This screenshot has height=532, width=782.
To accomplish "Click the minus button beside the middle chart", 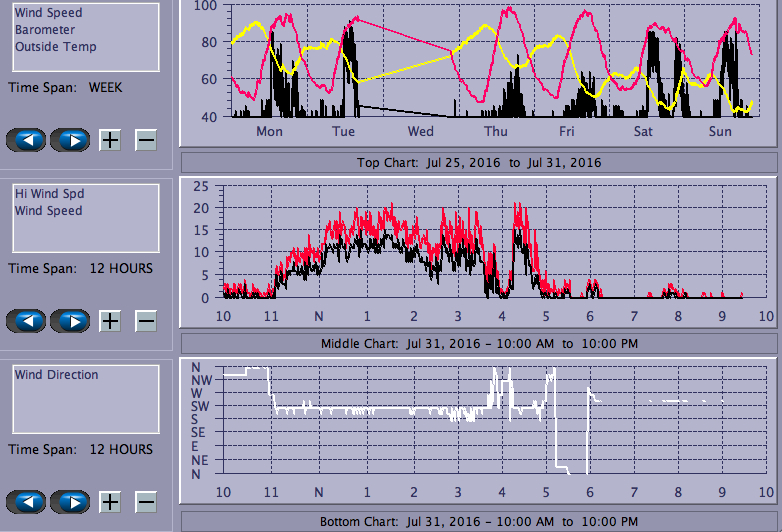I will tap(146, 321).
